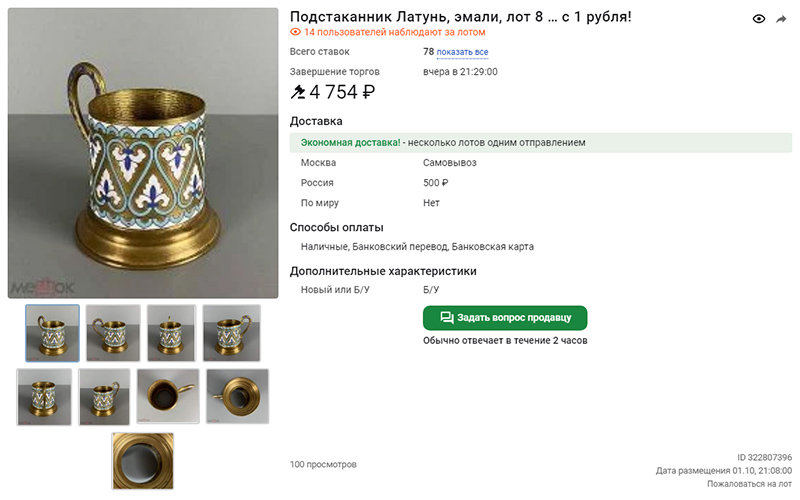Click the auction hammer icon beside price
The height and width of the screenshot is (500, 800).
[x=298, y=92]
